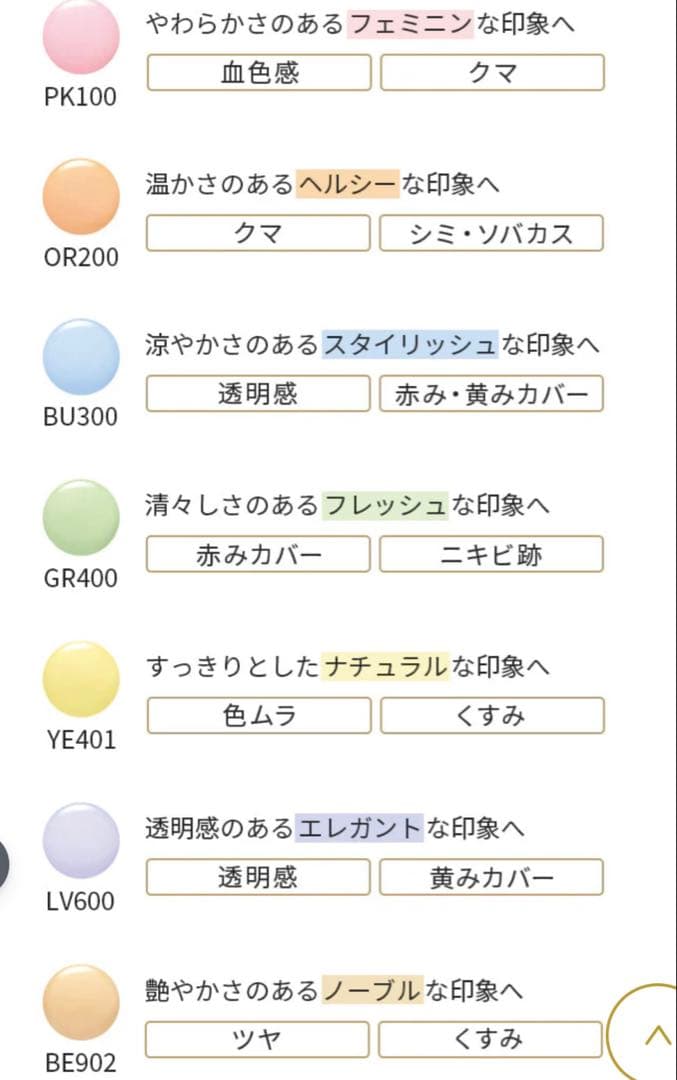Select the 透明感 label under BU300

point(257,393)
